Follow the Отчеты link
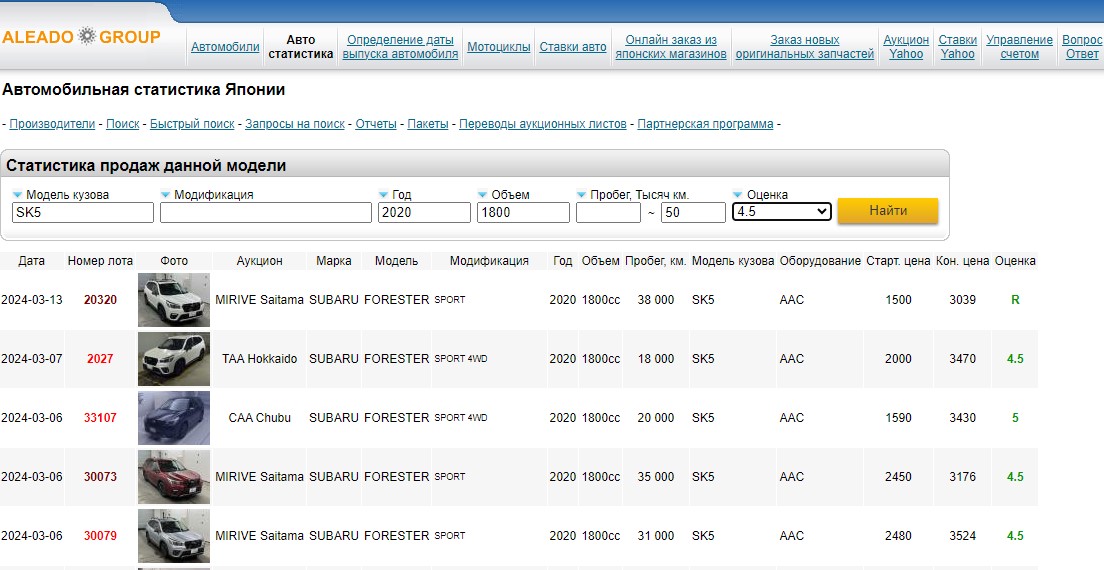1104x570 pixels. [376, 124]
